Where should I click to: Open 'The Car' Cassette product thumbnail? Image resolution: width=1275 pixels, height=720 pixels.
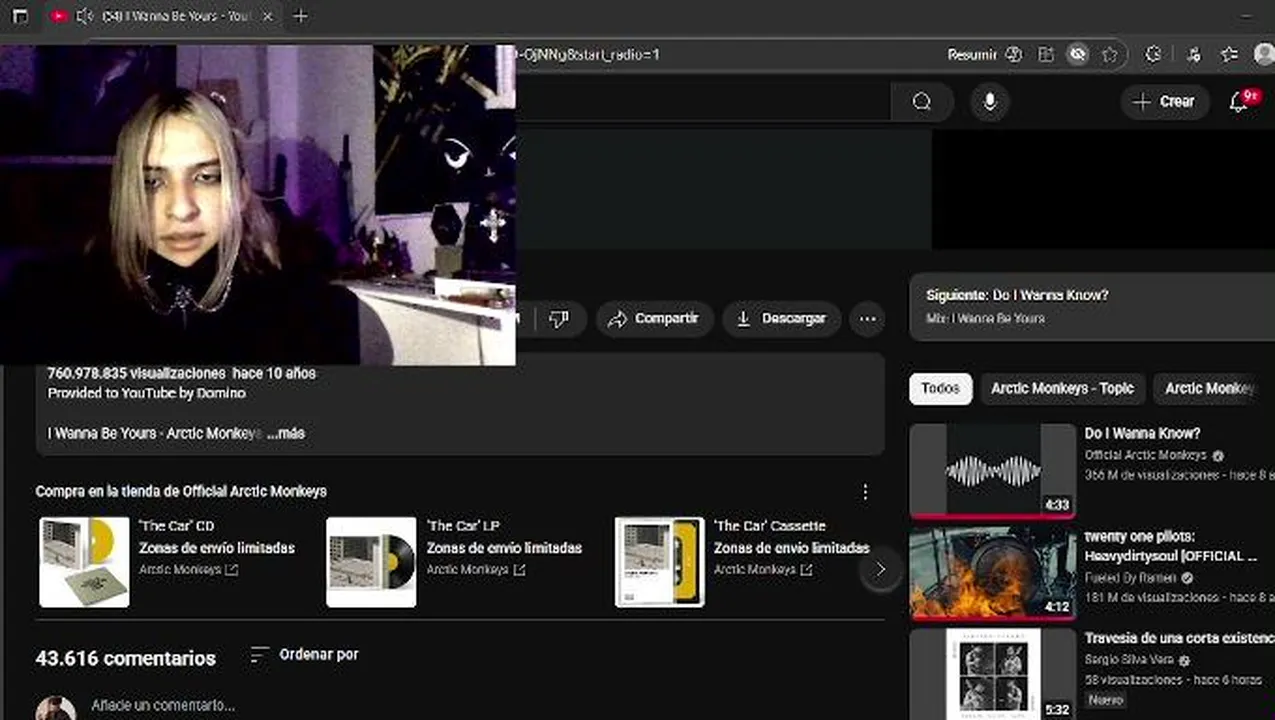pos(659,562)
